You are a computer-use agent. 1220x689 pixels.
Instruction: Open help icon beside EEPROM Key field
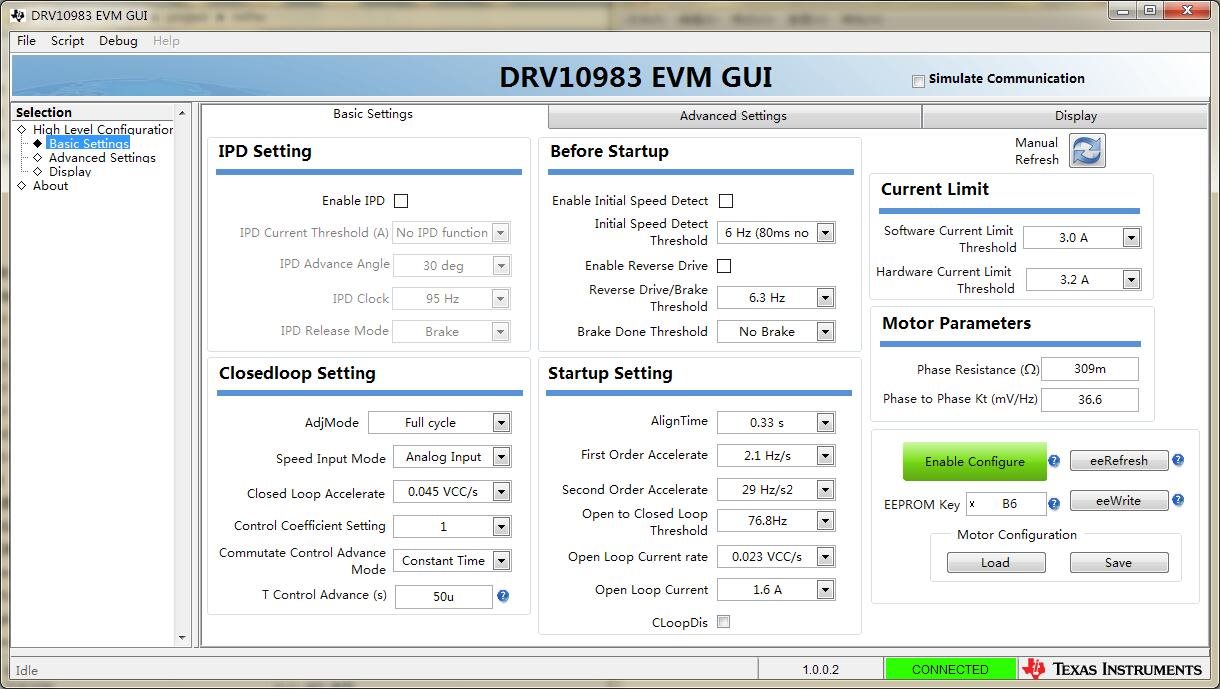(1054, 503)
